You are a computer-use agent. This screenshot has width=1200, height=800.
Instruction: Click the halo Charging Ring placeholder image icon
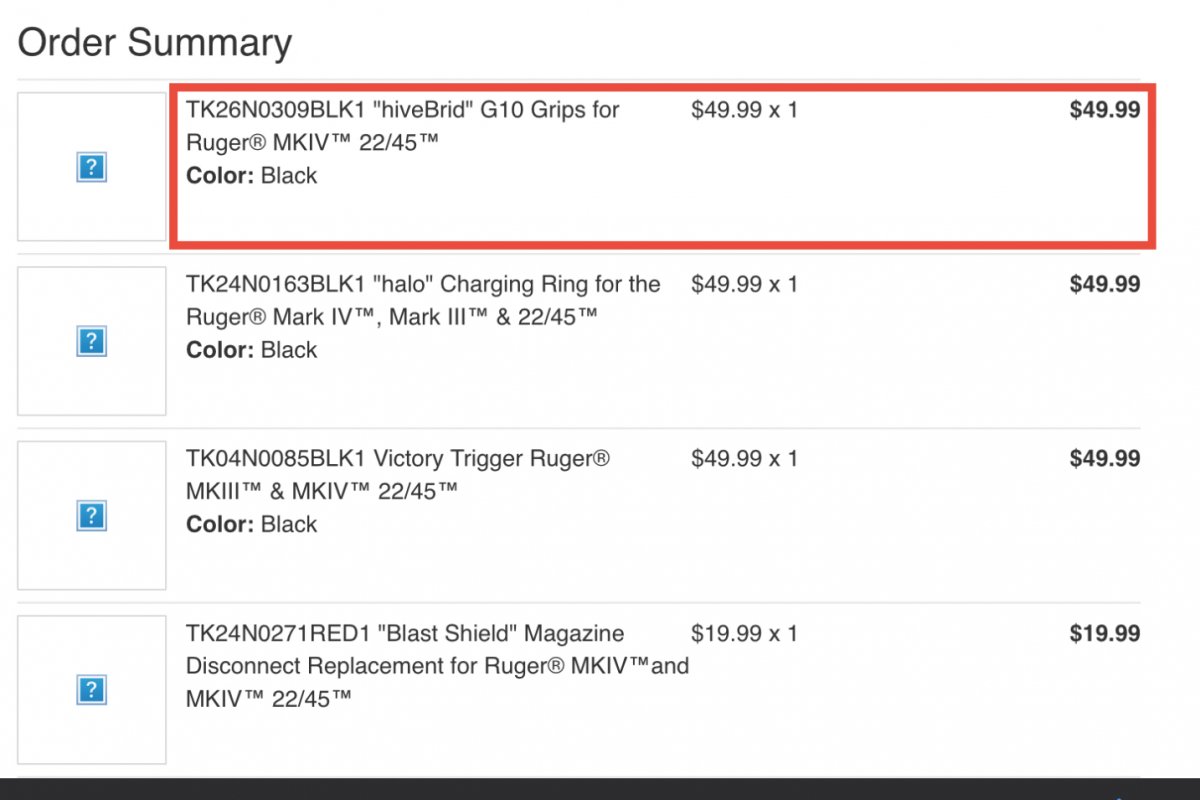coord(91,342)
